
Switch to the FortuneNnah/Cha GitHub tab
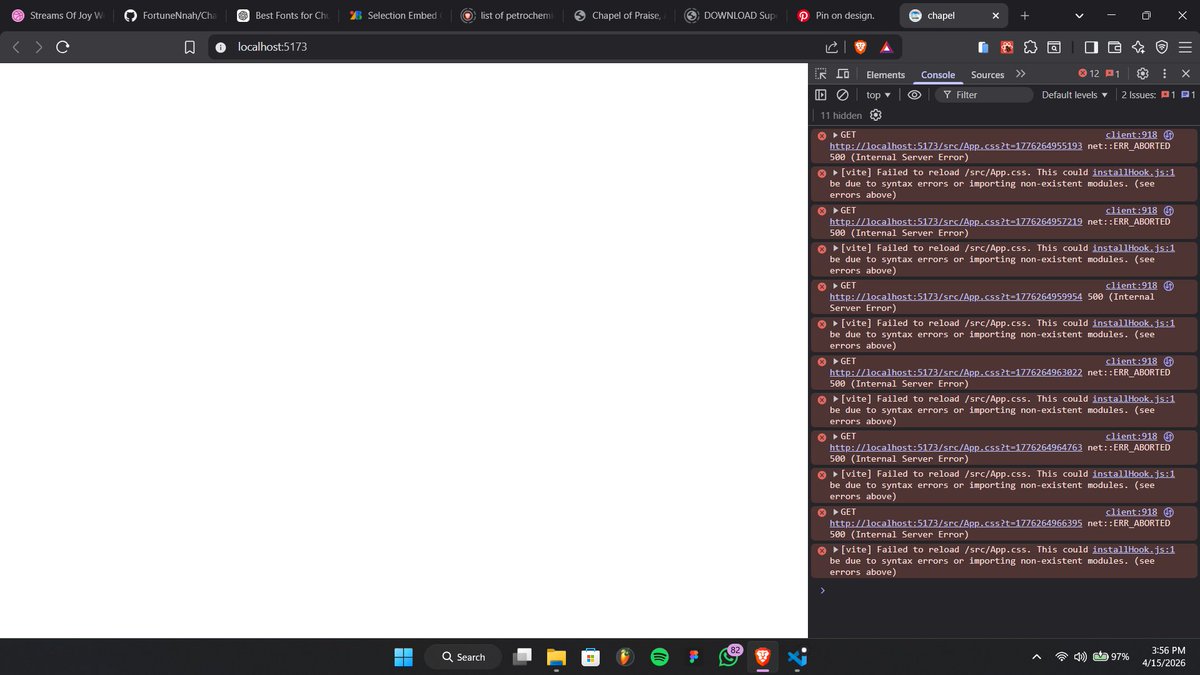(x=172, y=15)
